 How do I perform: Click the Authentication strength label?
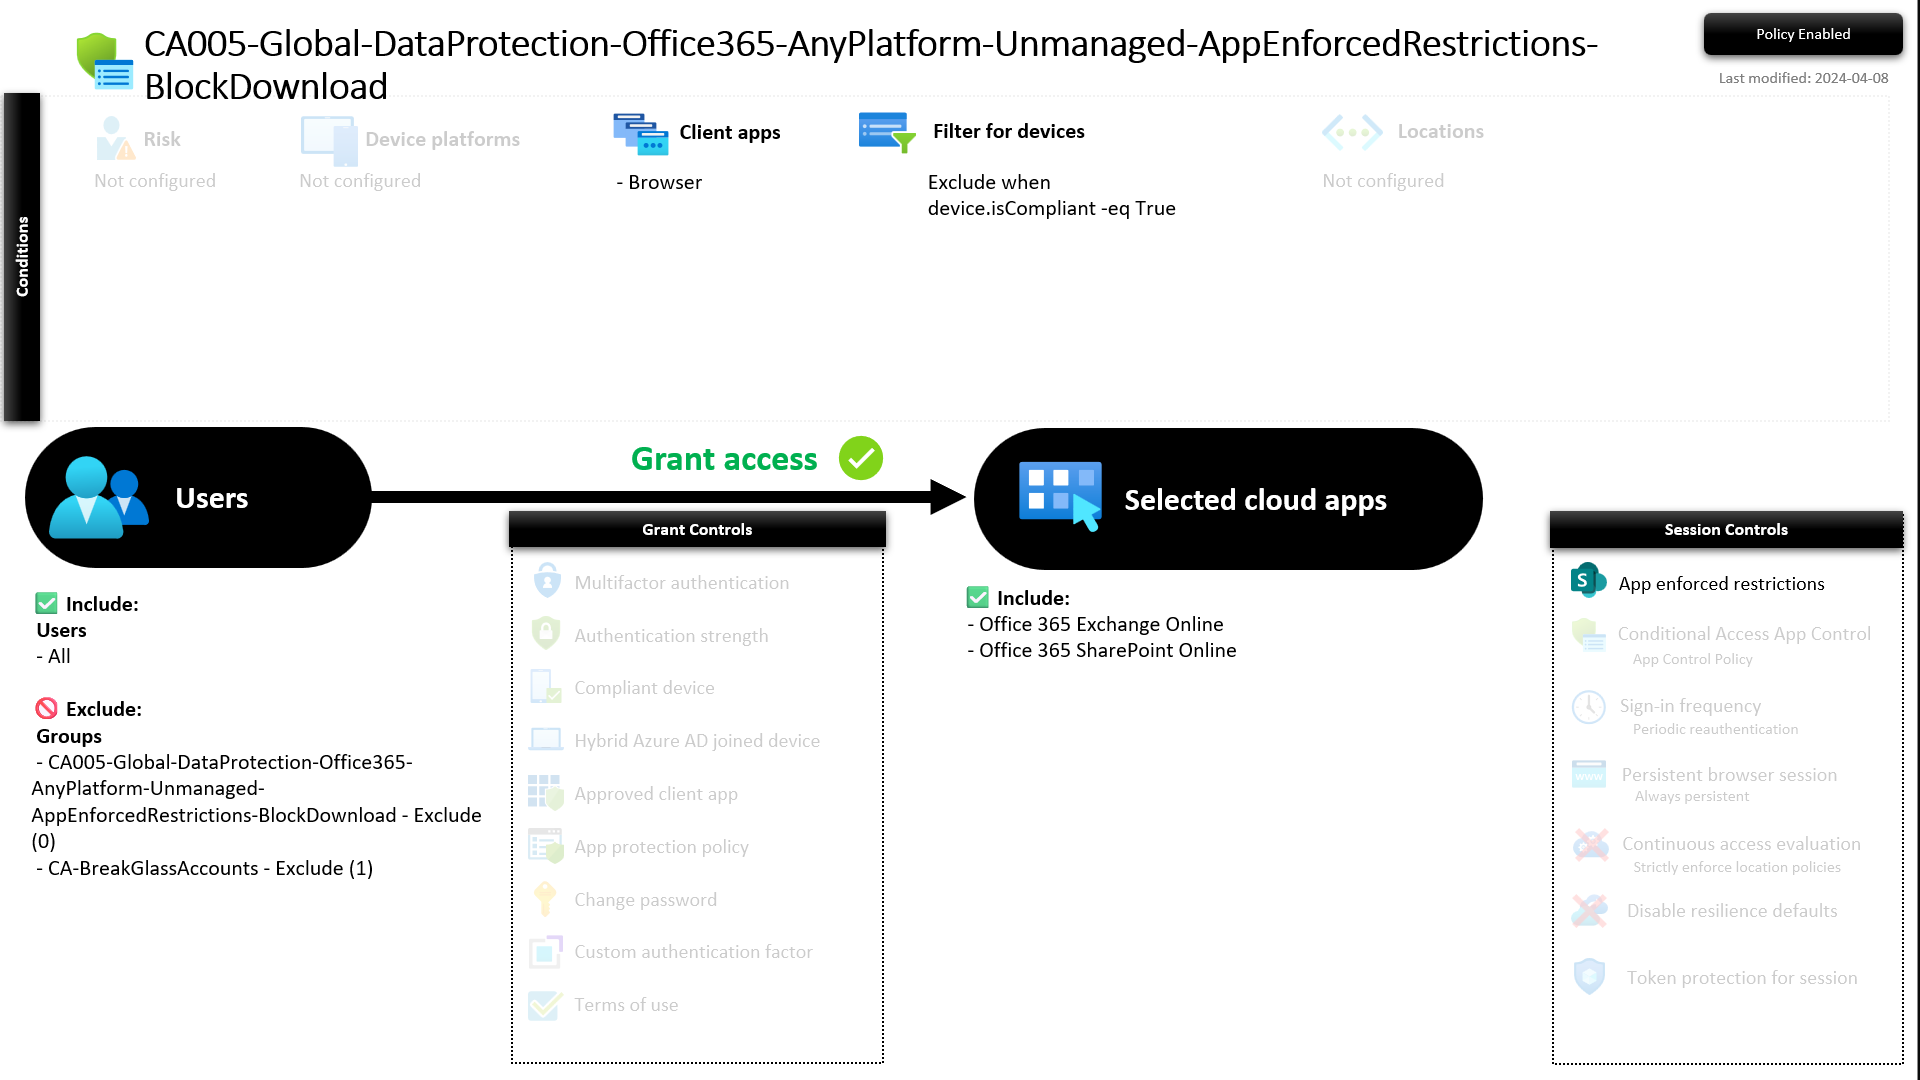coord(671,635)
